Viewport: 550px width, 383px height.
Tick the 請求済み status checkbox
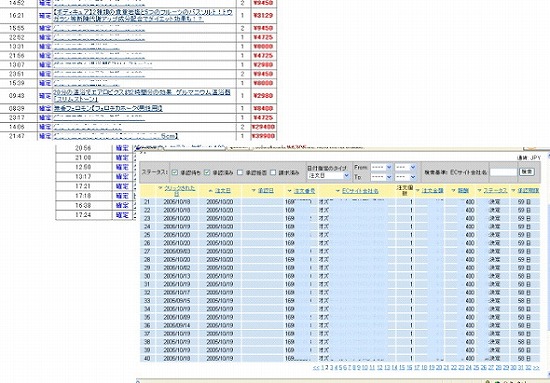273,172
